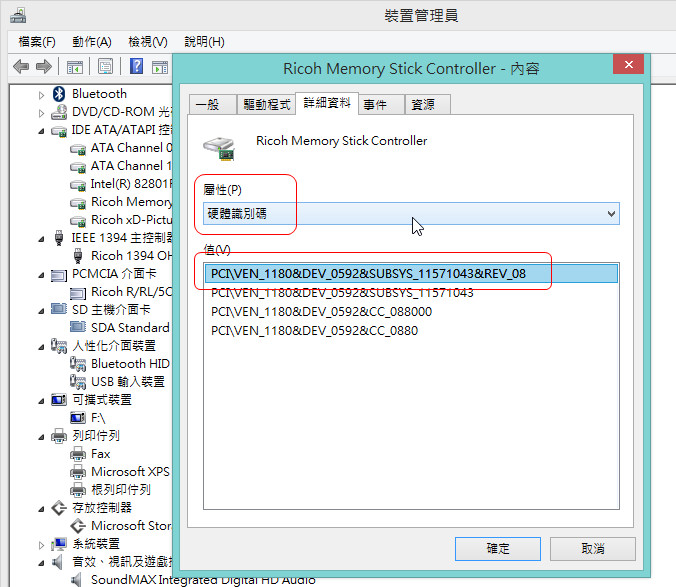Click the Microsoft XPS printer icon

pos(78,472)
